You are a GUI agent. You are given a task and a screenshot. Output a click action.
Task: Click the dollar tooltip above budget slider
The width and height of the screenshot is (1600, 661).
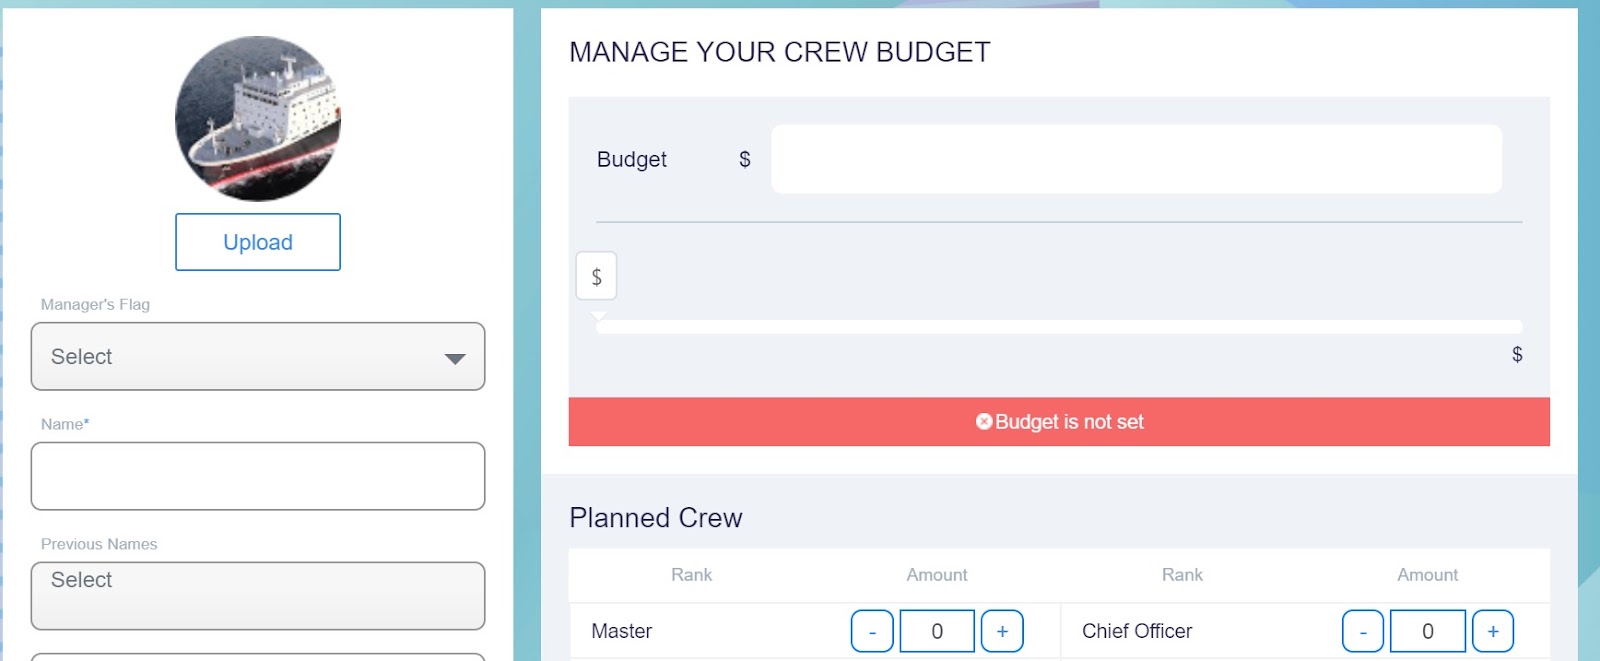[x=596, y=276]
